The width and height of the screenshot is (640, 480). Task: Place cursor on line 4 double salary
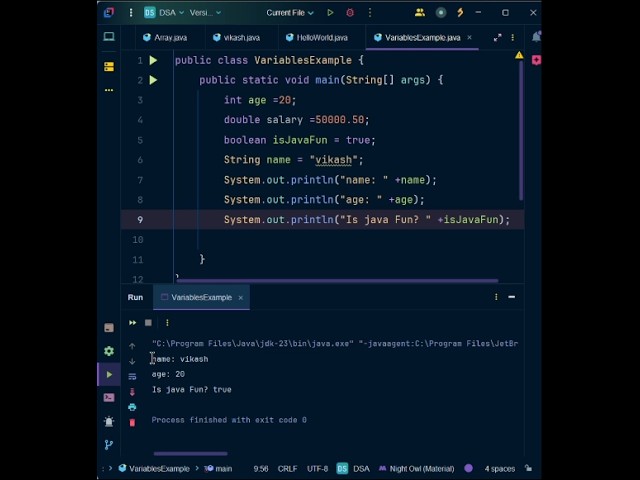tap(296, 120)
